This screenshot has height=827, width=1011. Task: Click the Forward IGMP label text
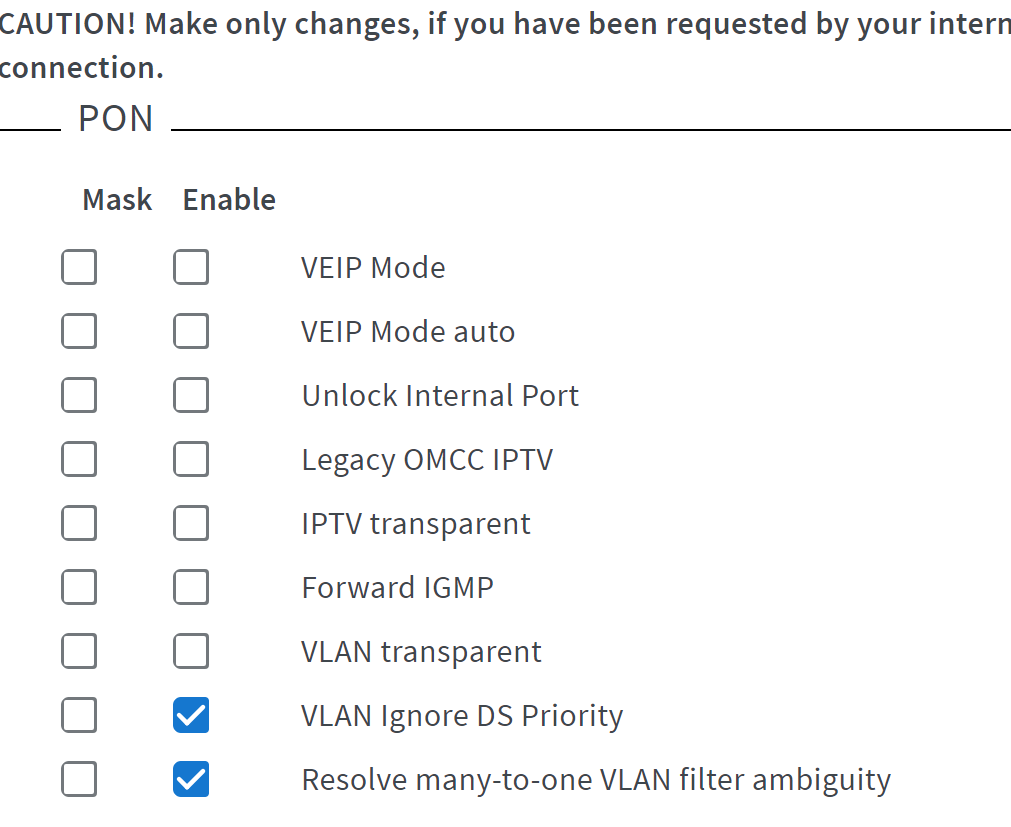(397, 588)
